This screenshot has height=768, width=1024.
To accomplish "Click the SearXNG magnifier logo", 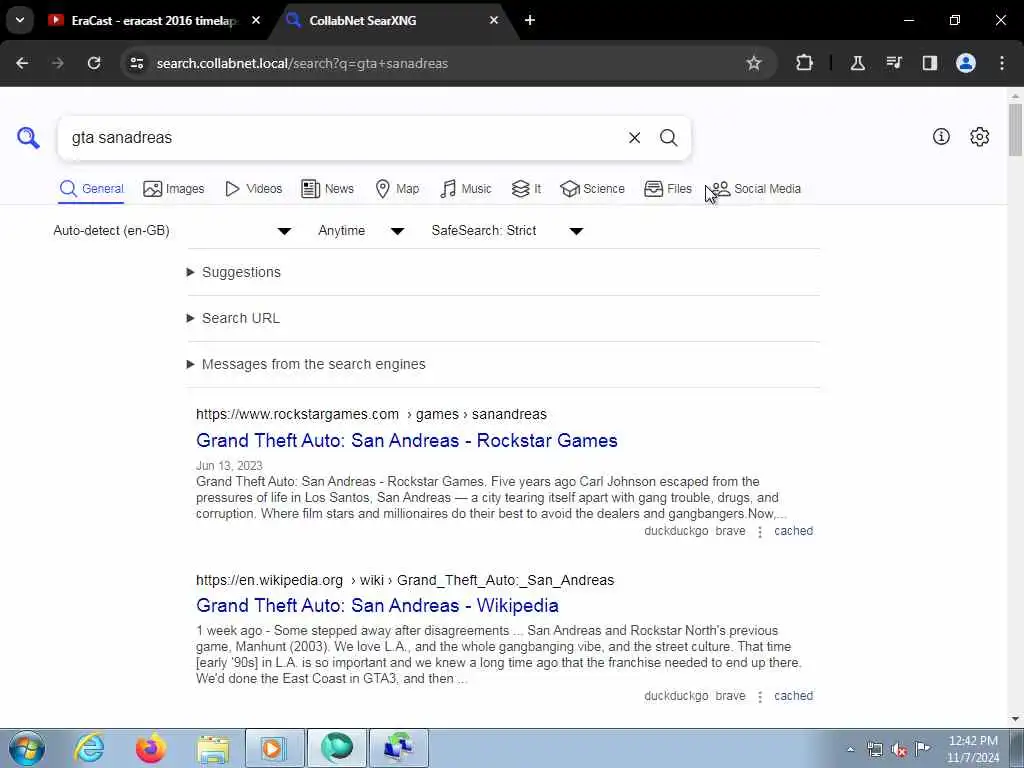I will click(x=28, y=138).
